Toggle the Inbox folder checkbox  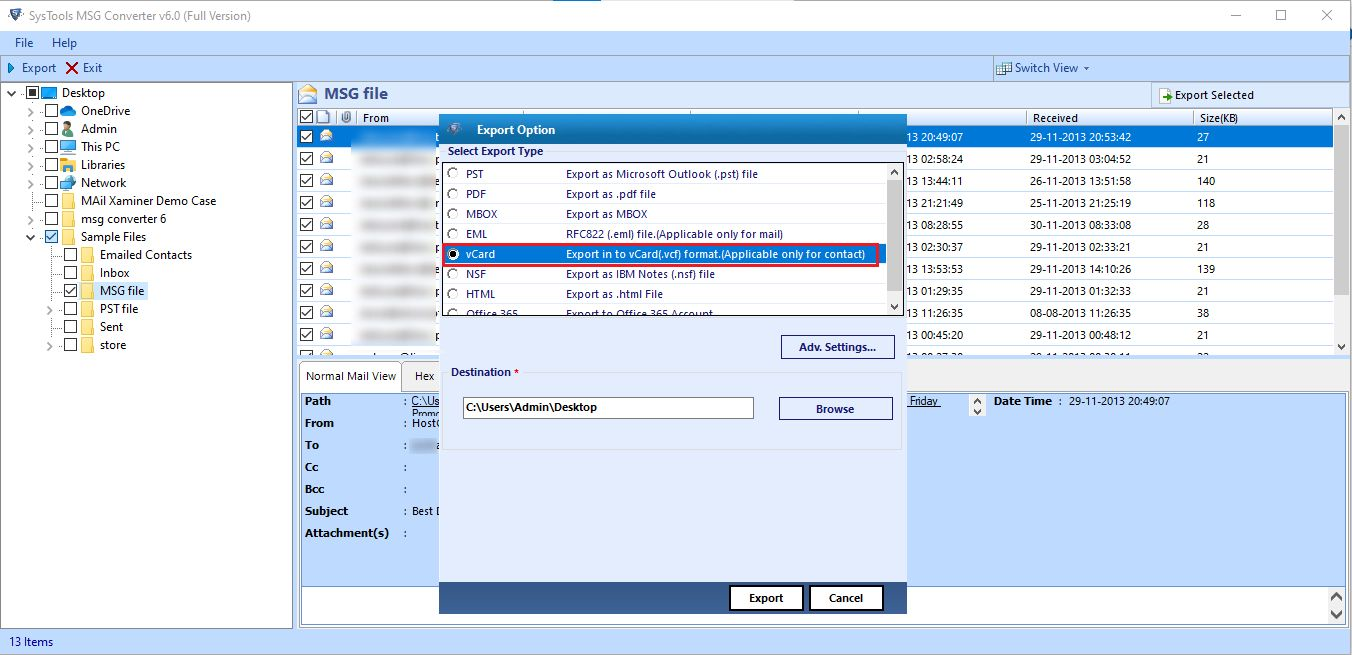[71, 273]
